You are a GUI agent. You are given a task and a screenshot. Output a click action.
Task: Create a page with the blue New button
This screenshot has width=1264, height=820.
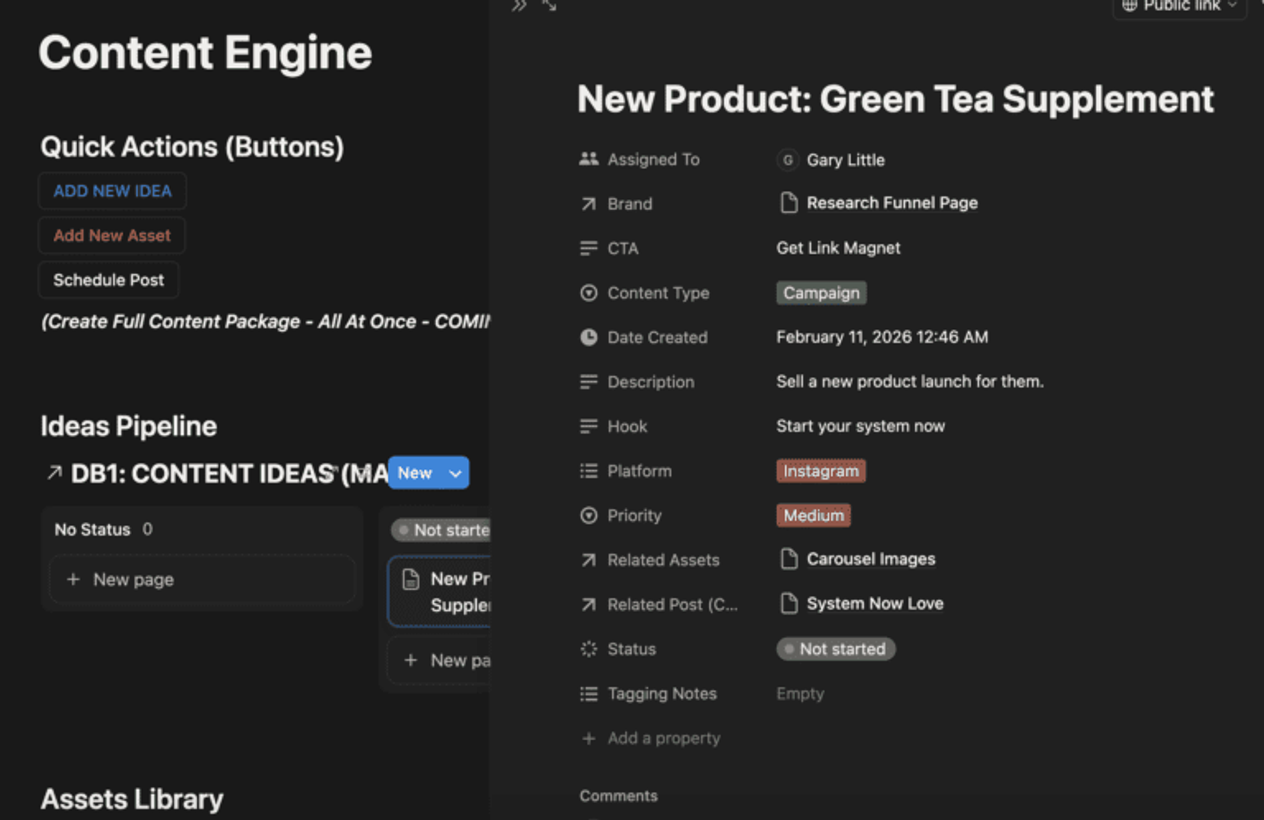tap(415, 473)
